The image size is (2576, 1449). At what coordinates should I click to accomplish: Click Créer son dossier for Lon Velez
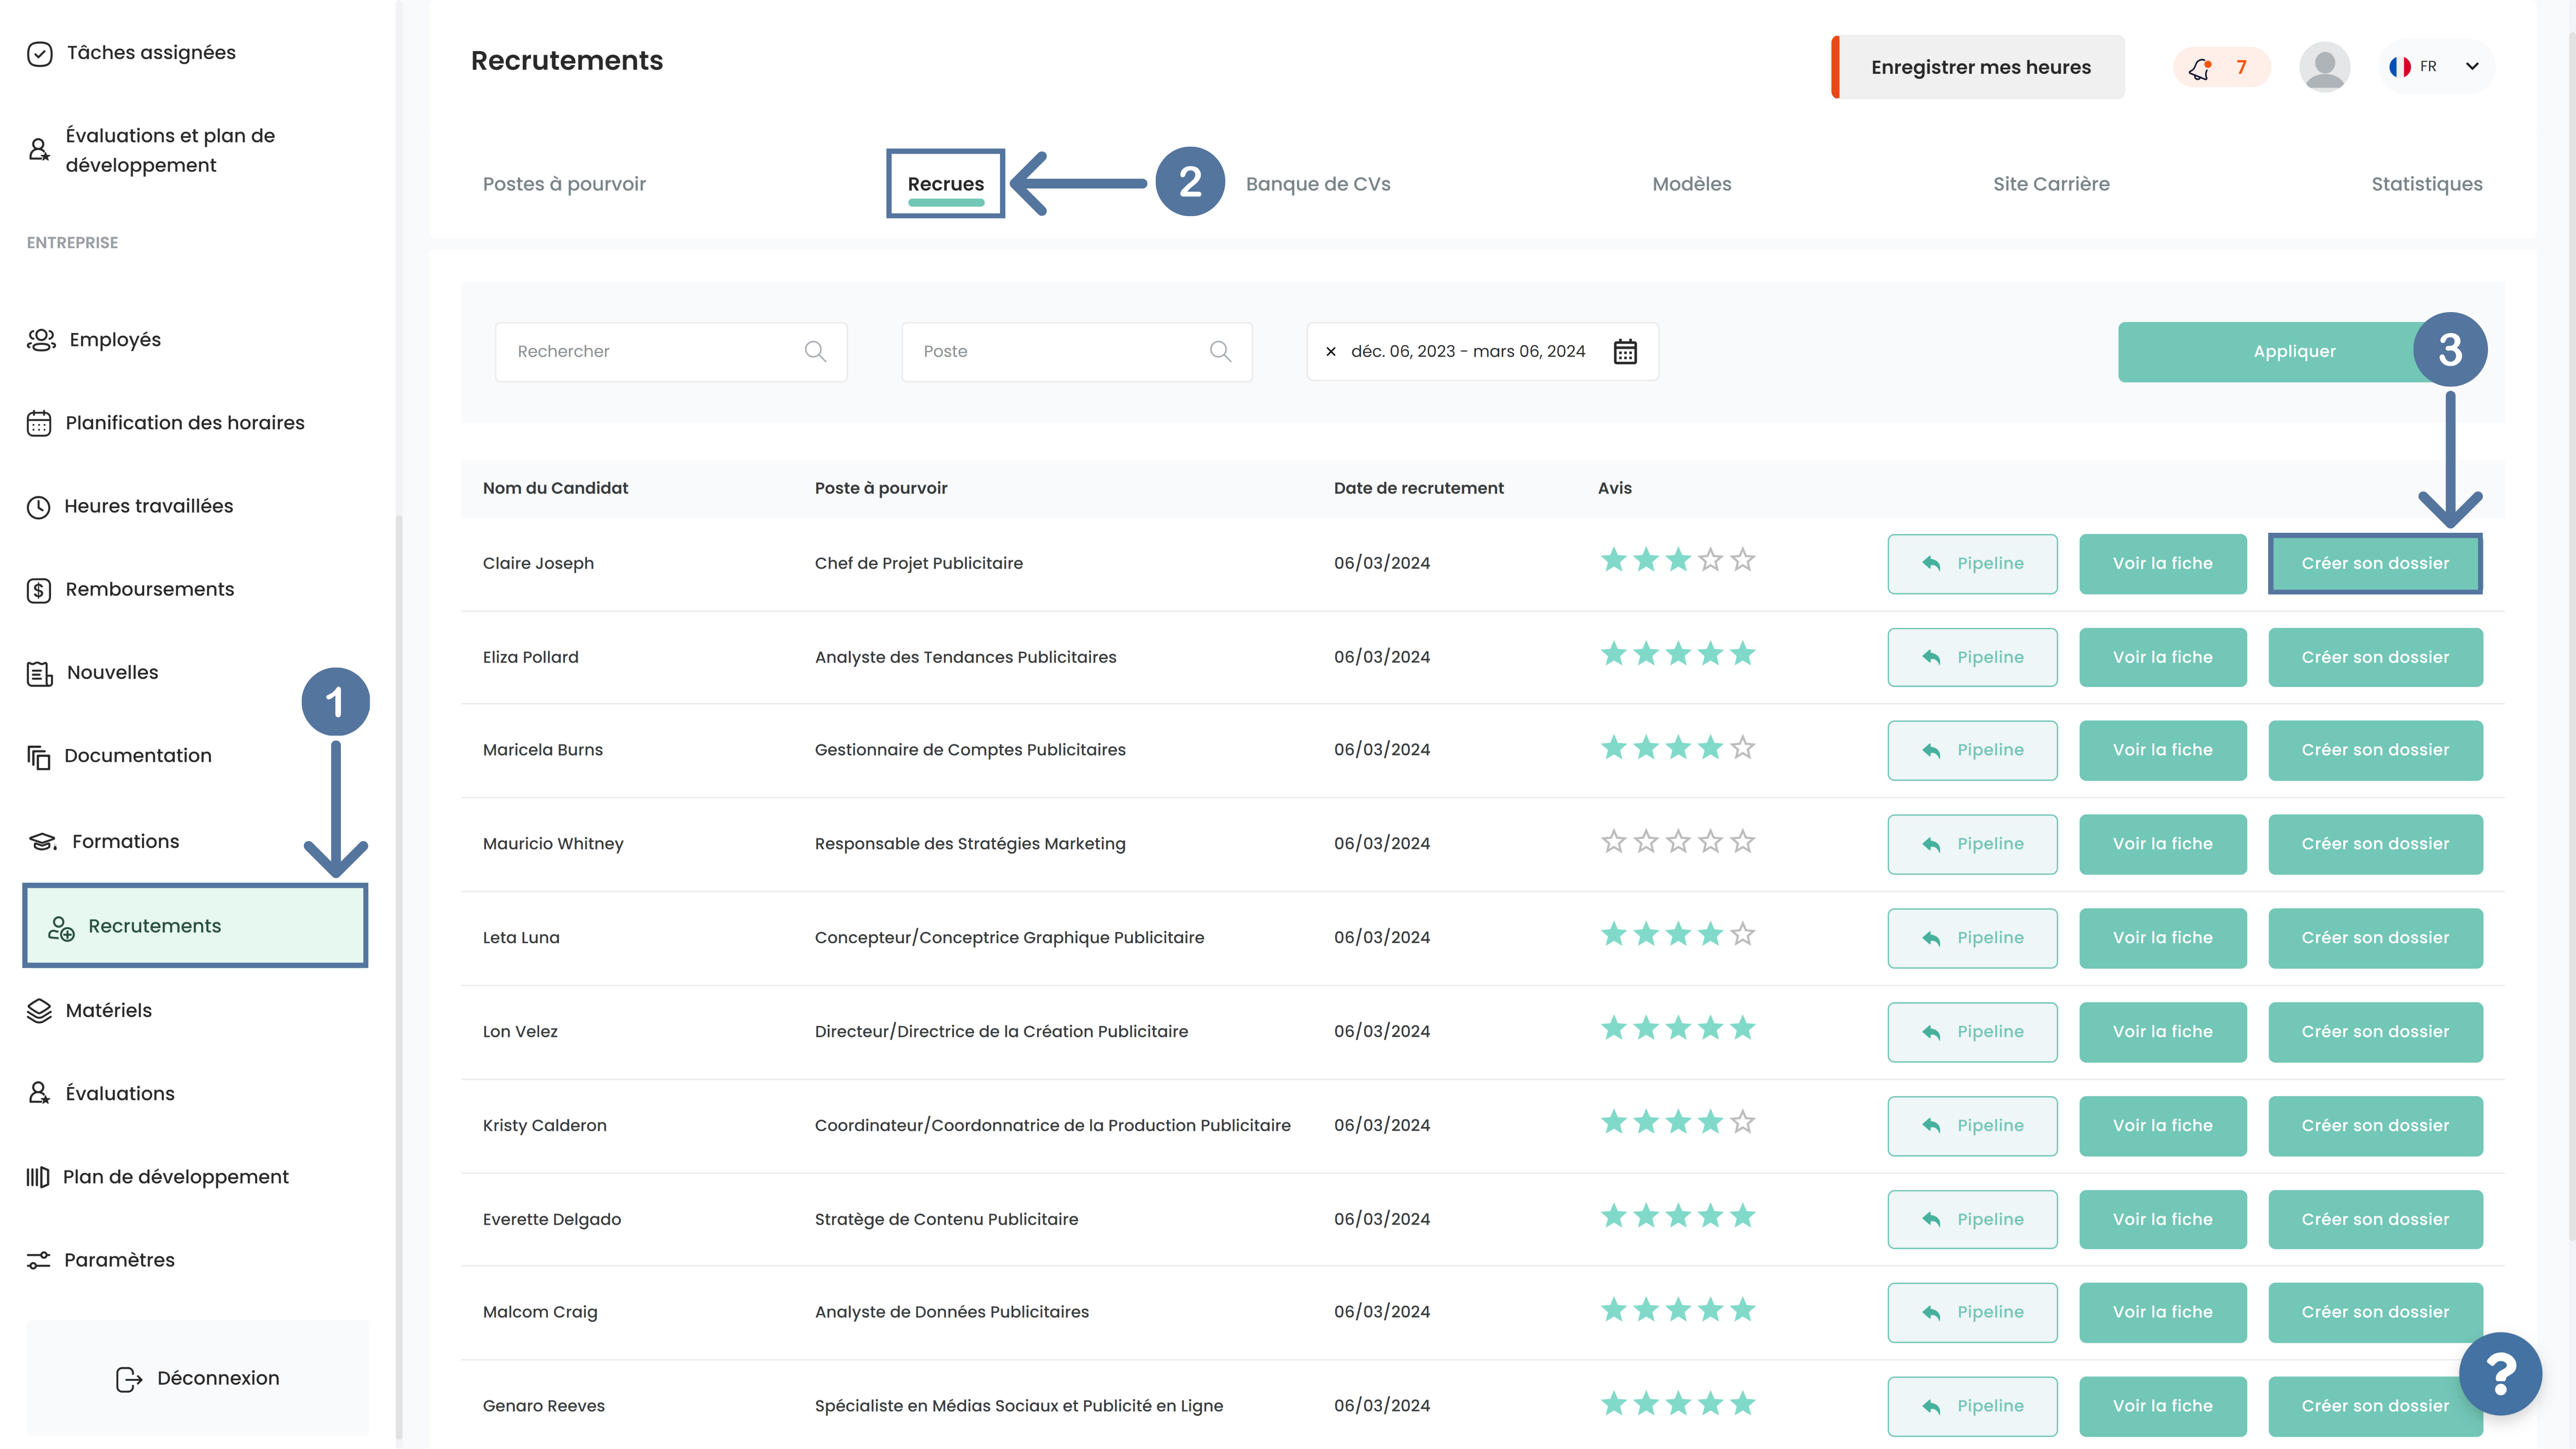(x=2375, y=1032)
